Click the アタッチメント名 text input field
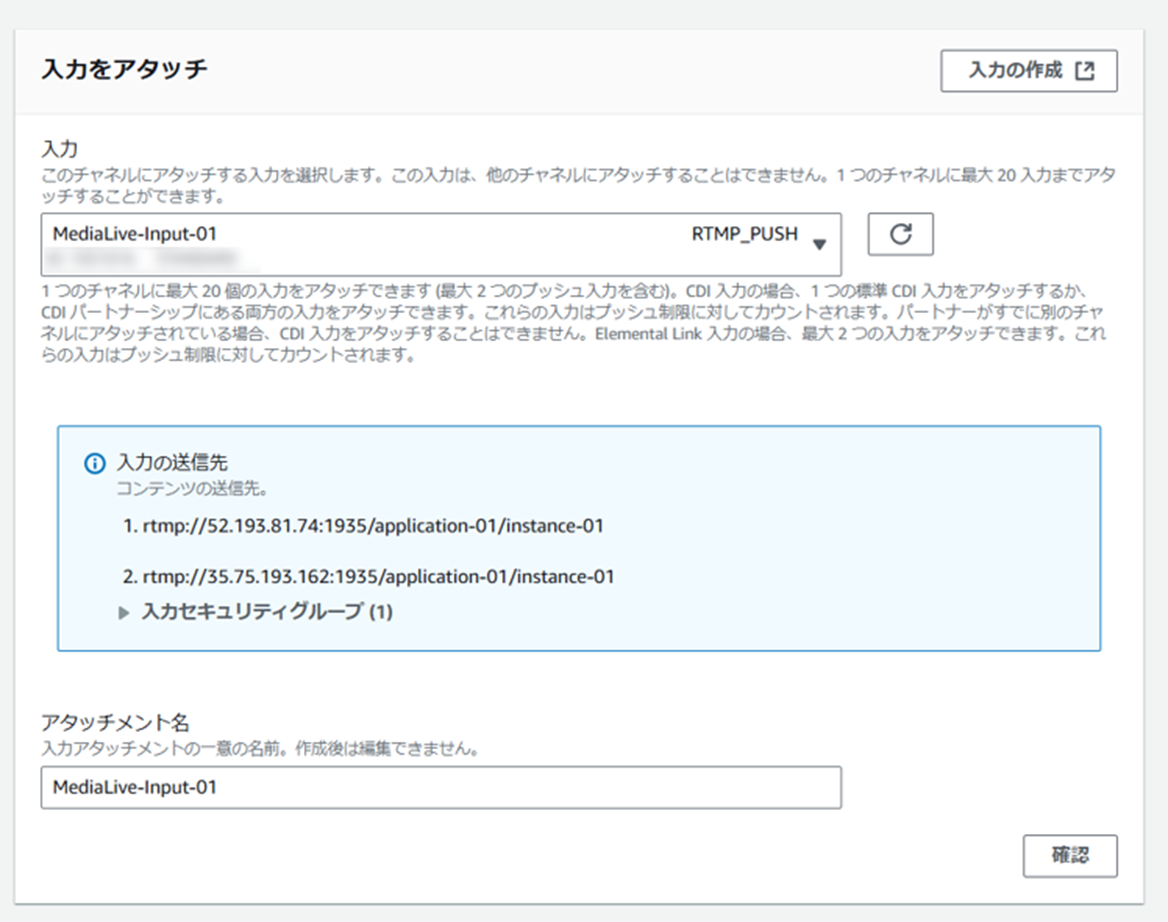The width and height of the screenshot is (1168, 922). (x=440, y=789)
